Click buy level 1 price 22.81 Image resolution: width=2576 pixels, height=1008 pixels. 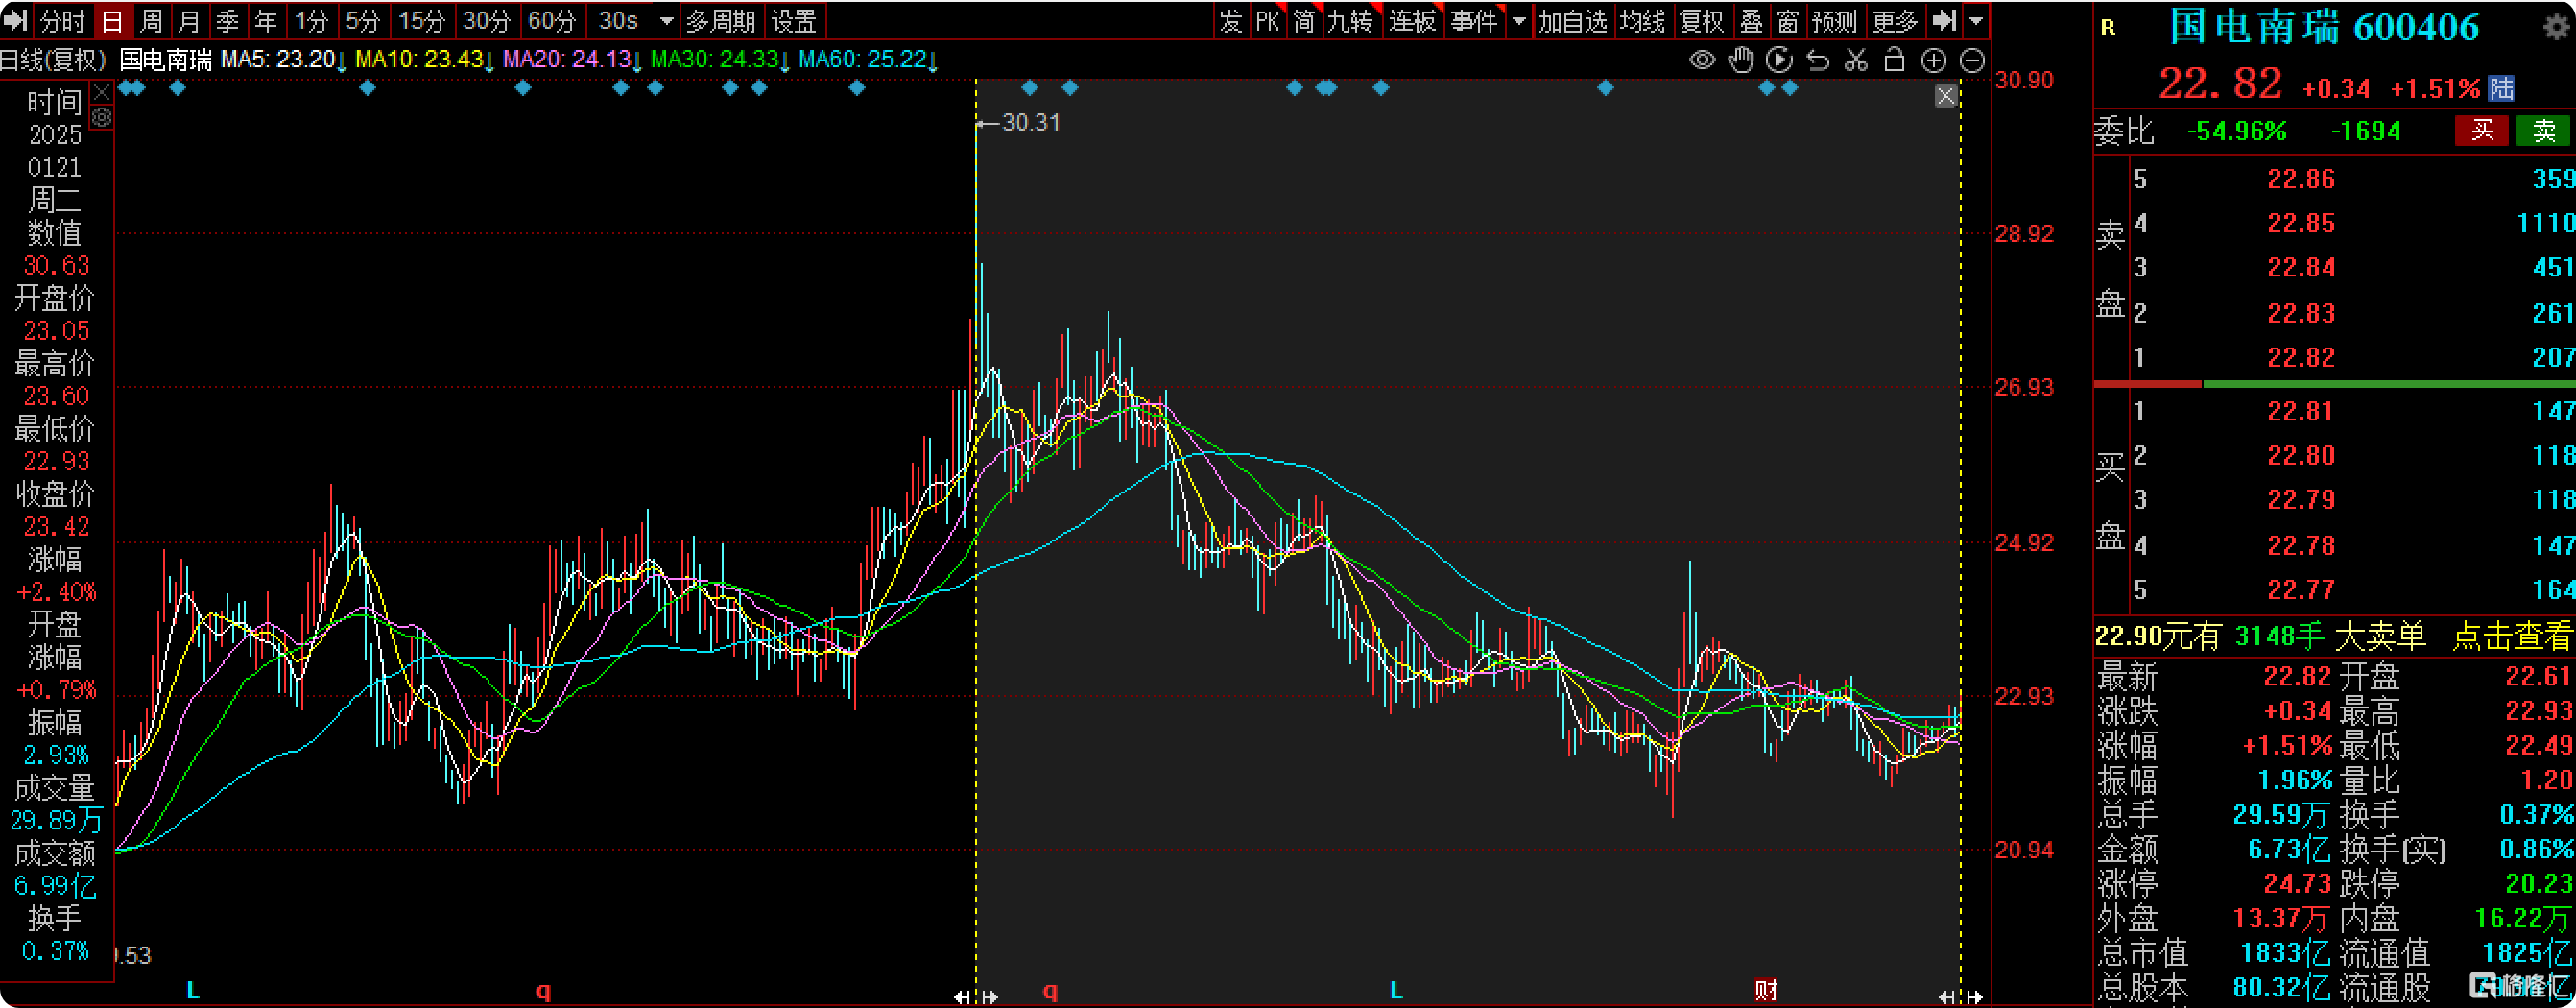[2301, 412]
